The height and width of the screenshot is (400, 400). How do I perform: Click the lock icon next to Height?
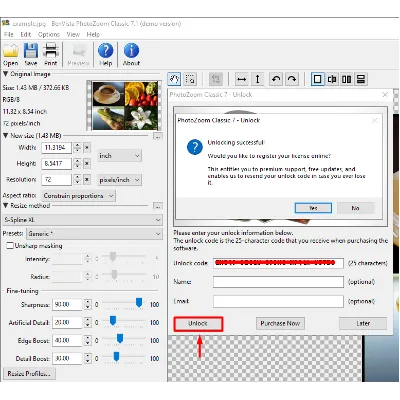click(87, 163)
